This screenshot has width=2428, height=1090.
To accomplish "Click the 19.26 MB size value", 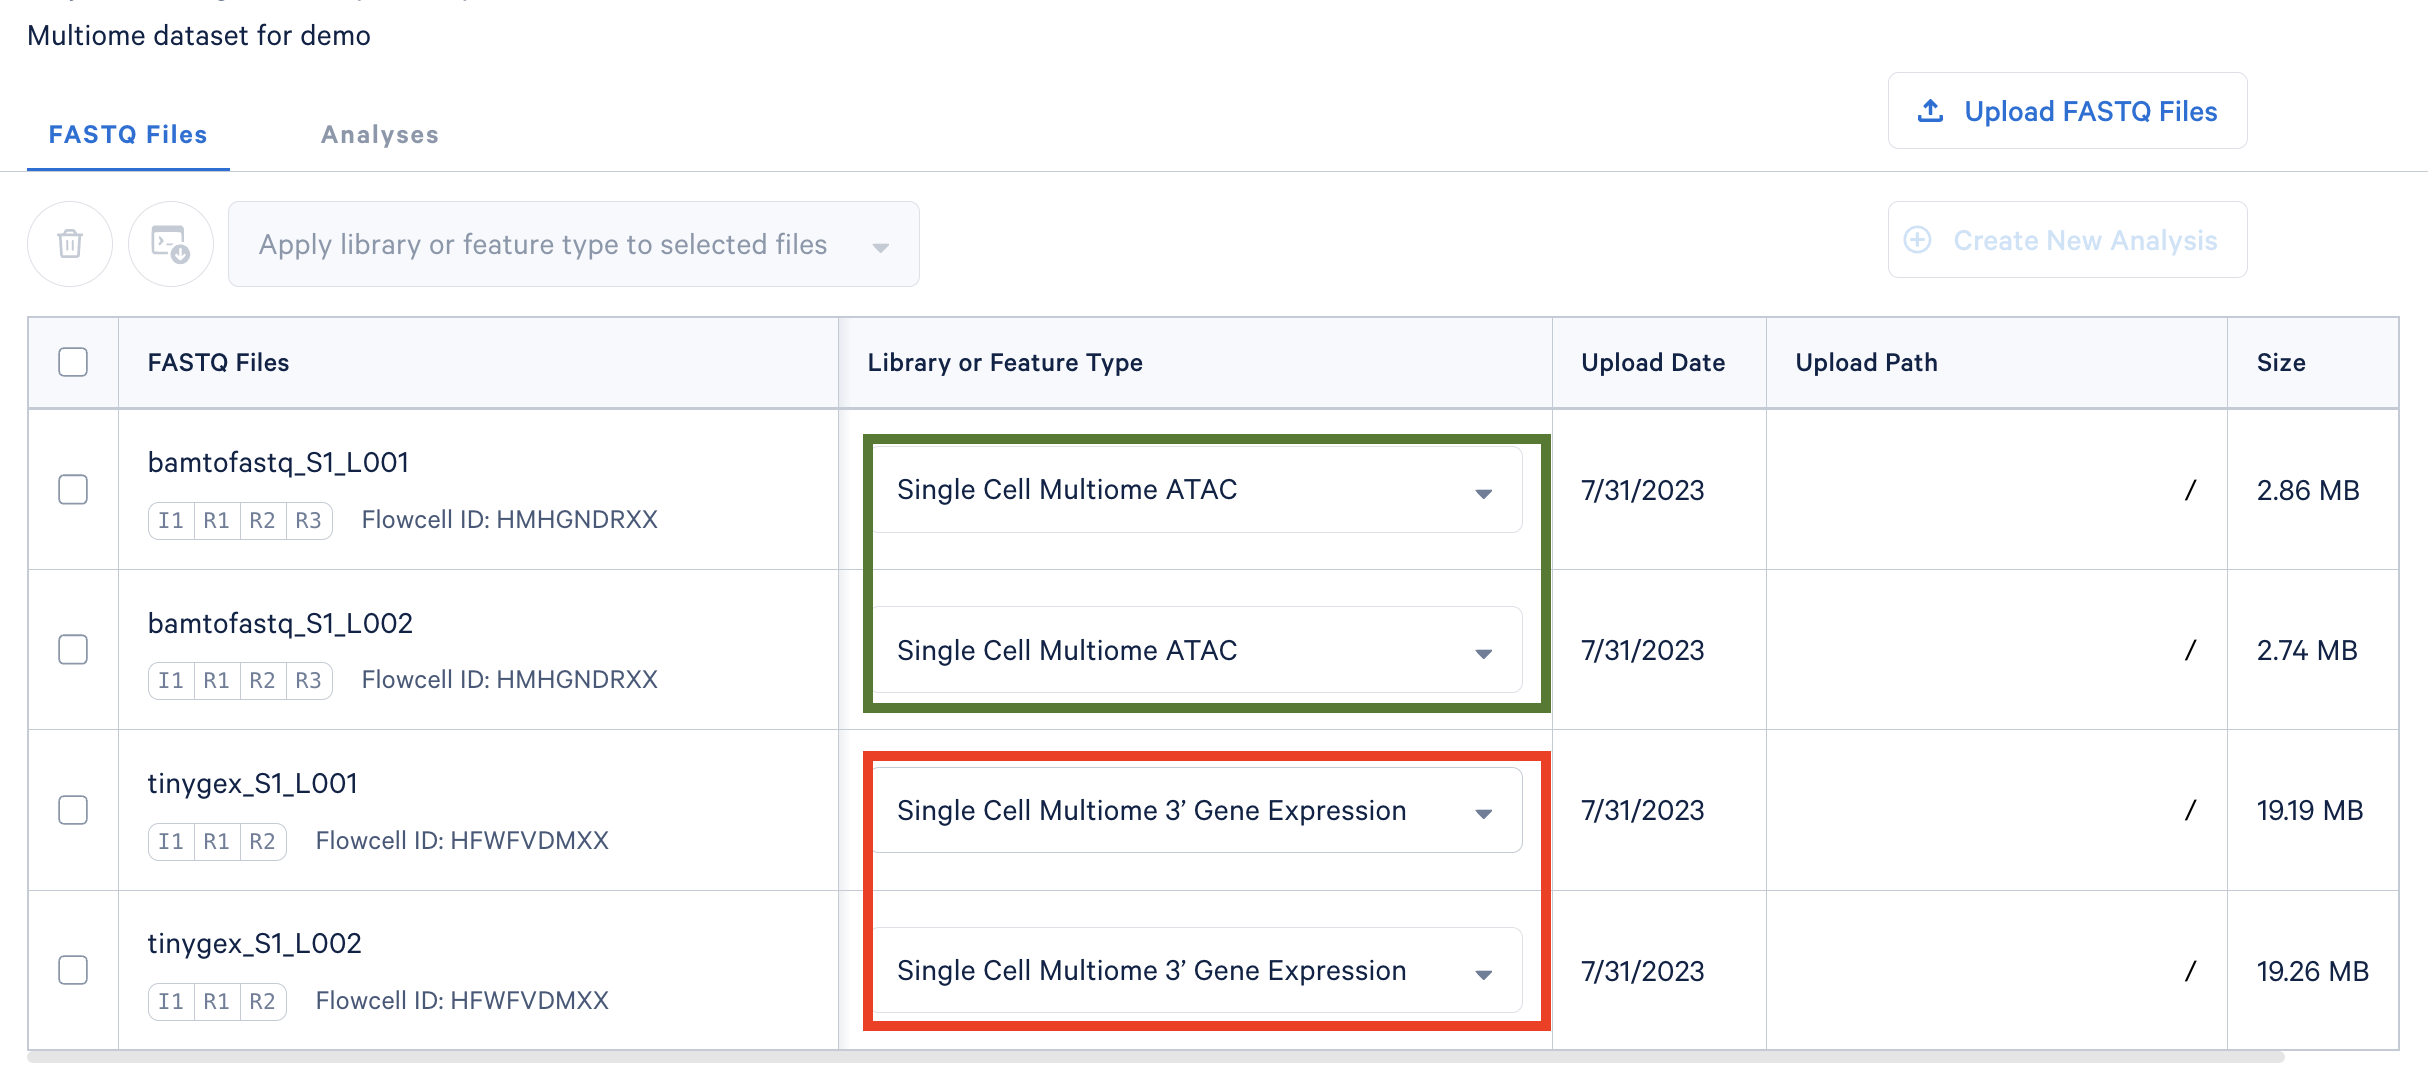I will pyautogui.click(x=2313, y=971).
